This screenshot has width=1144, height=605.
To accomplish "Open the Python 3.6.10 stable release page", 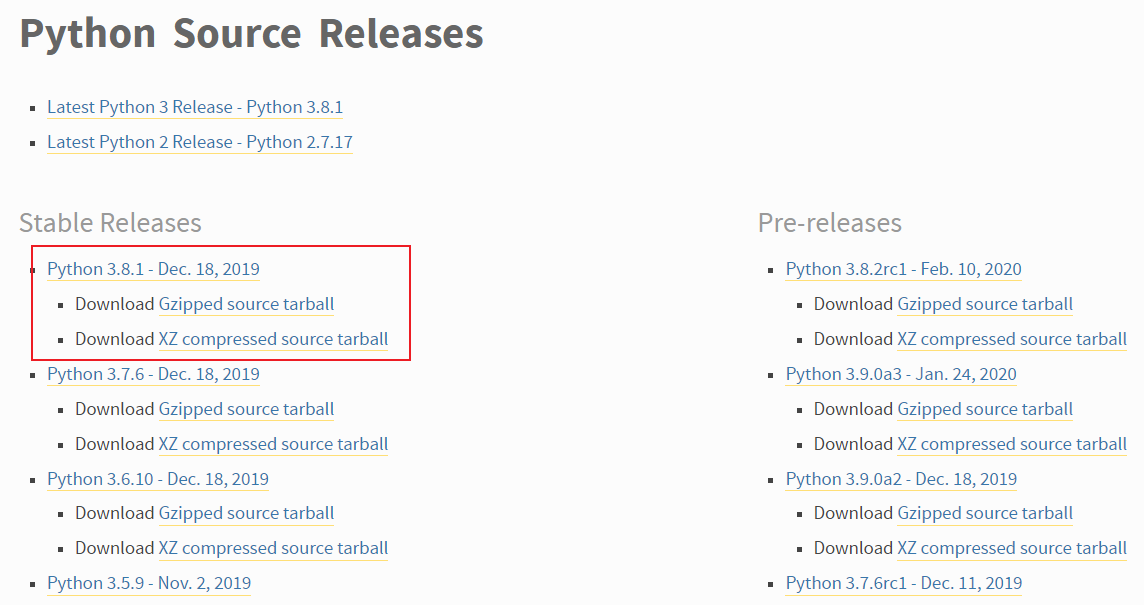I will (158, 479).
